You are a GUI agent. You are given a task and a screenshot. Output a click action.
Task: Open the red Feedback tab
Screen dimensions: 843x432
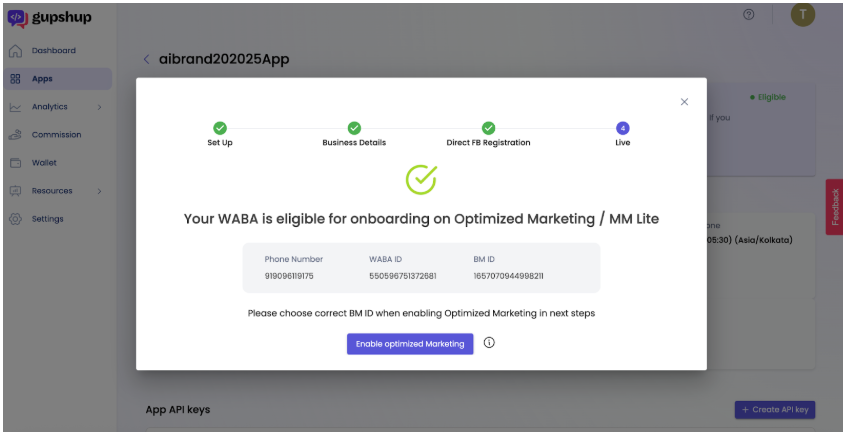[834, 207]
